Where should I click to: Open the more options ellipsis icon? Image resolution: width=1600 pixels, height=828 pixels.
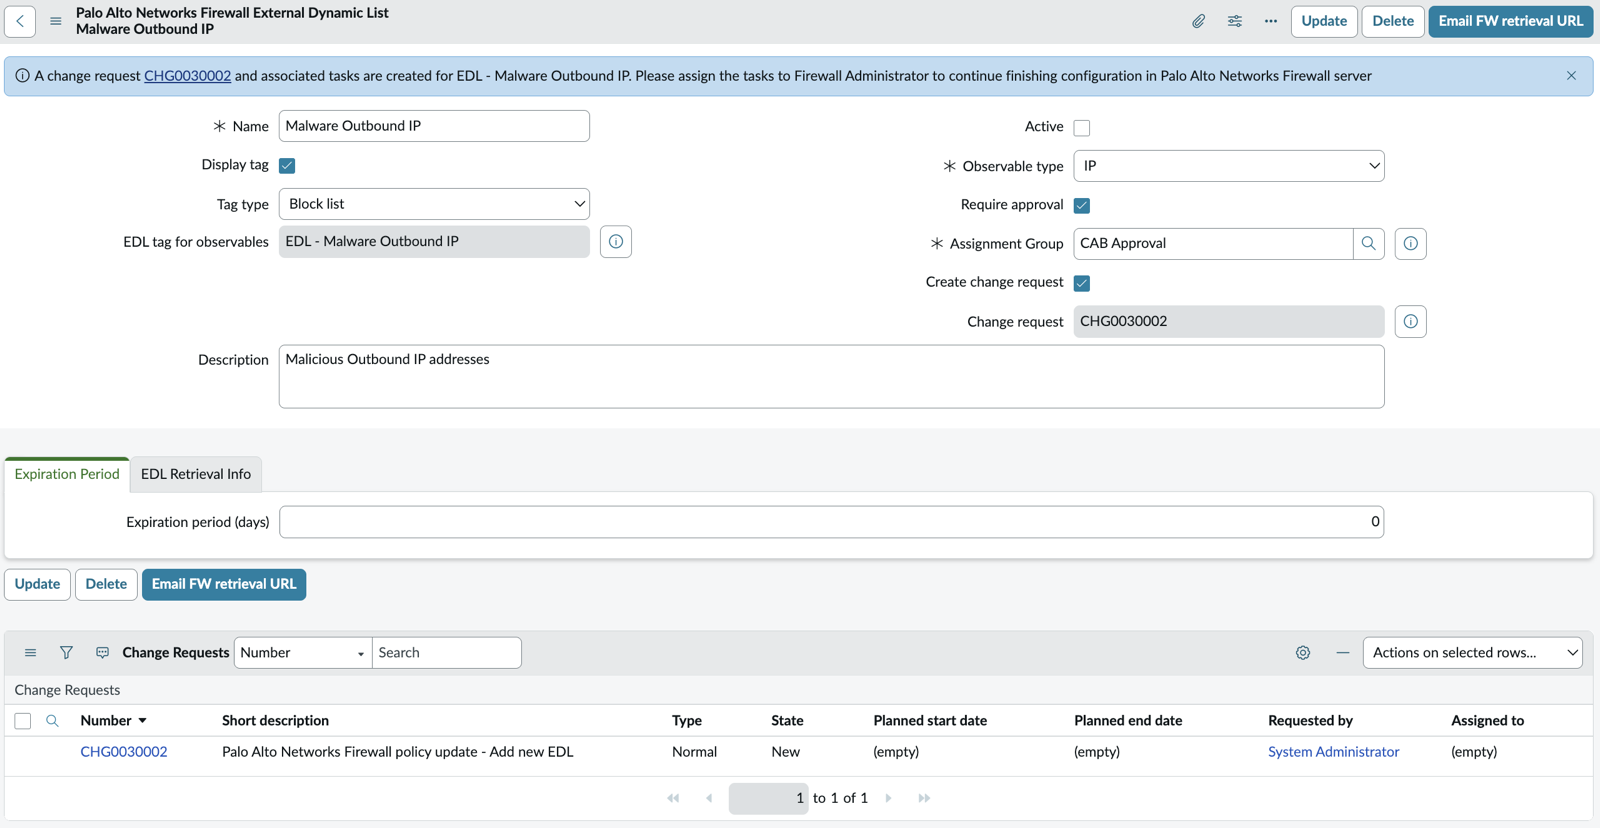1271,21
